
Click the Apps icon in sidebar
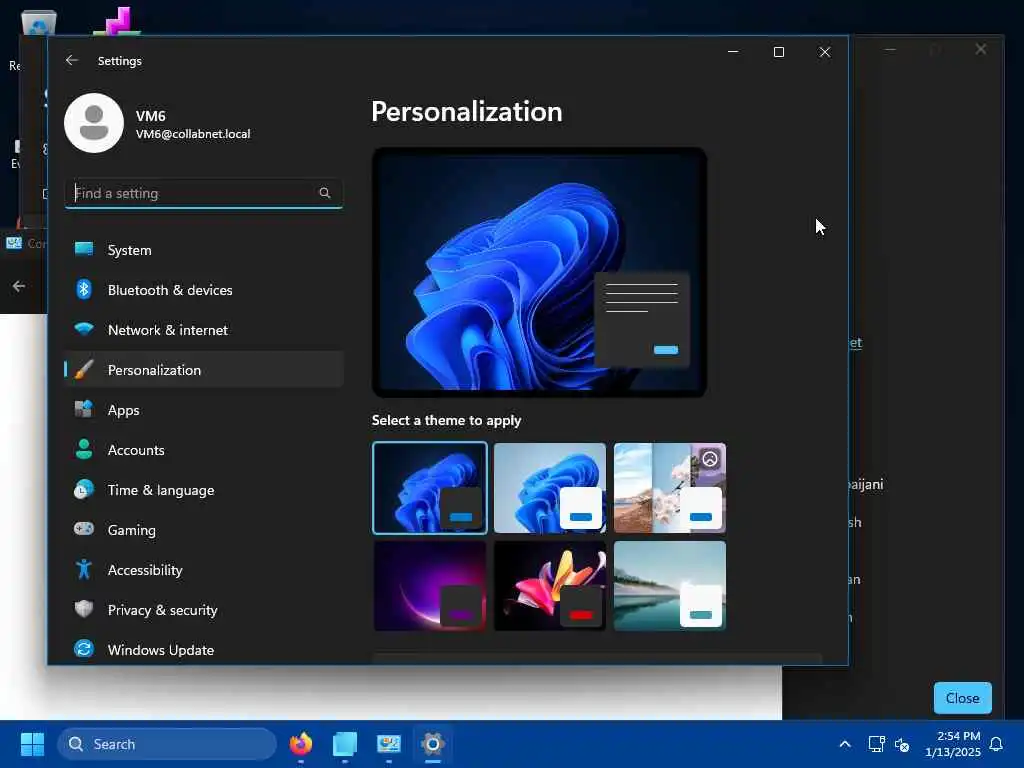(x=84, y=409)
